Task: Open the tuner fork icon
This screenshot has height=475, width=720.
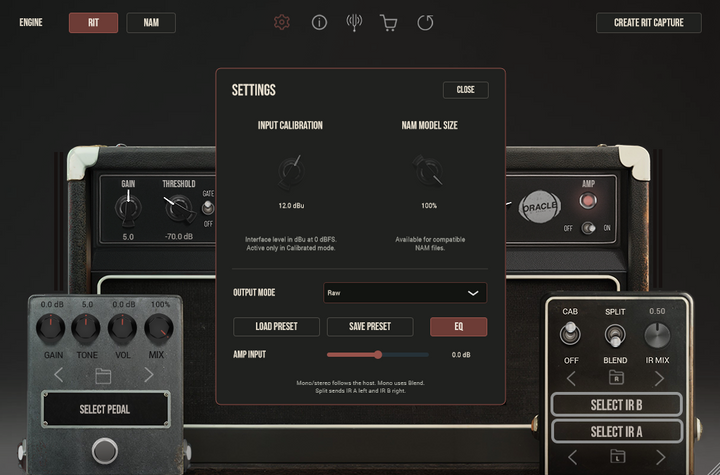Action: click(x=354, y=23)
